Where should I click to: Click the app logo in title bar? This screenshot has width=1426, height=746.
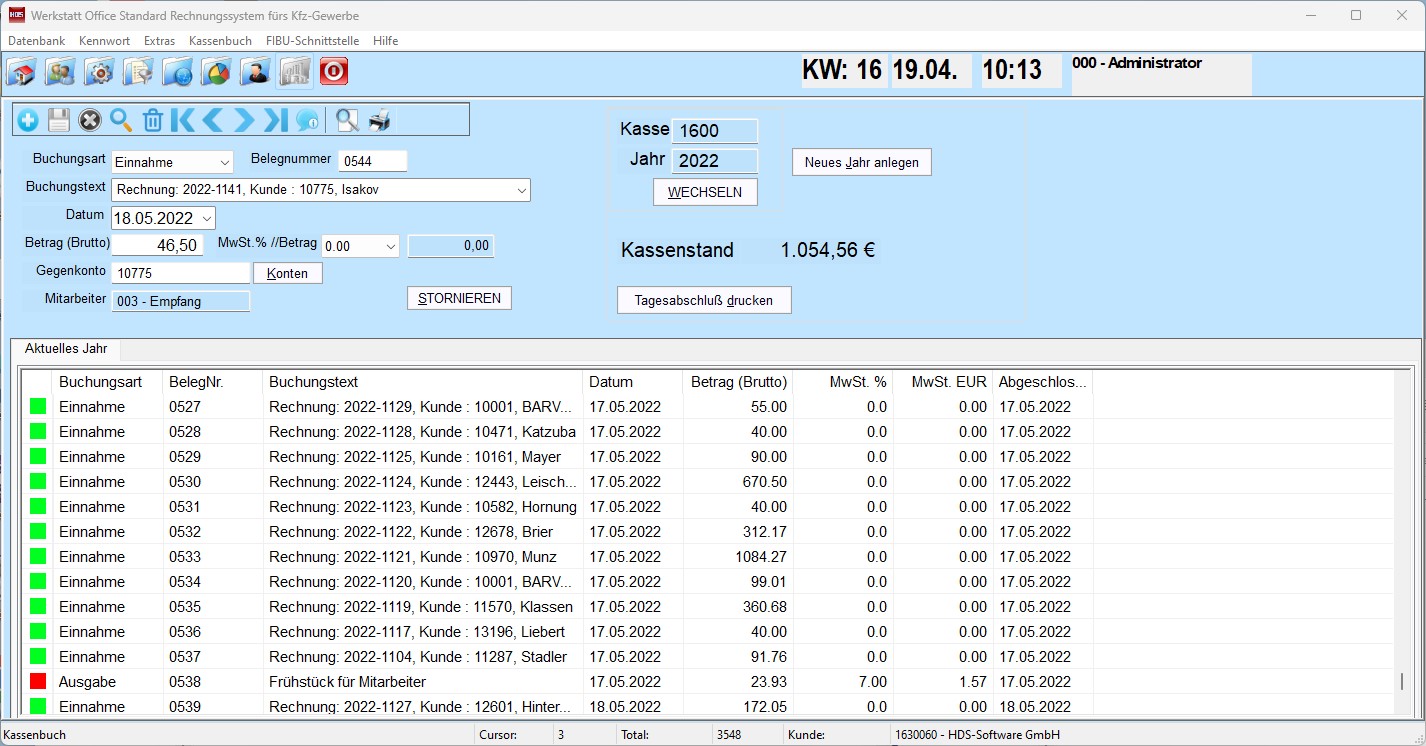pos(16,15)
